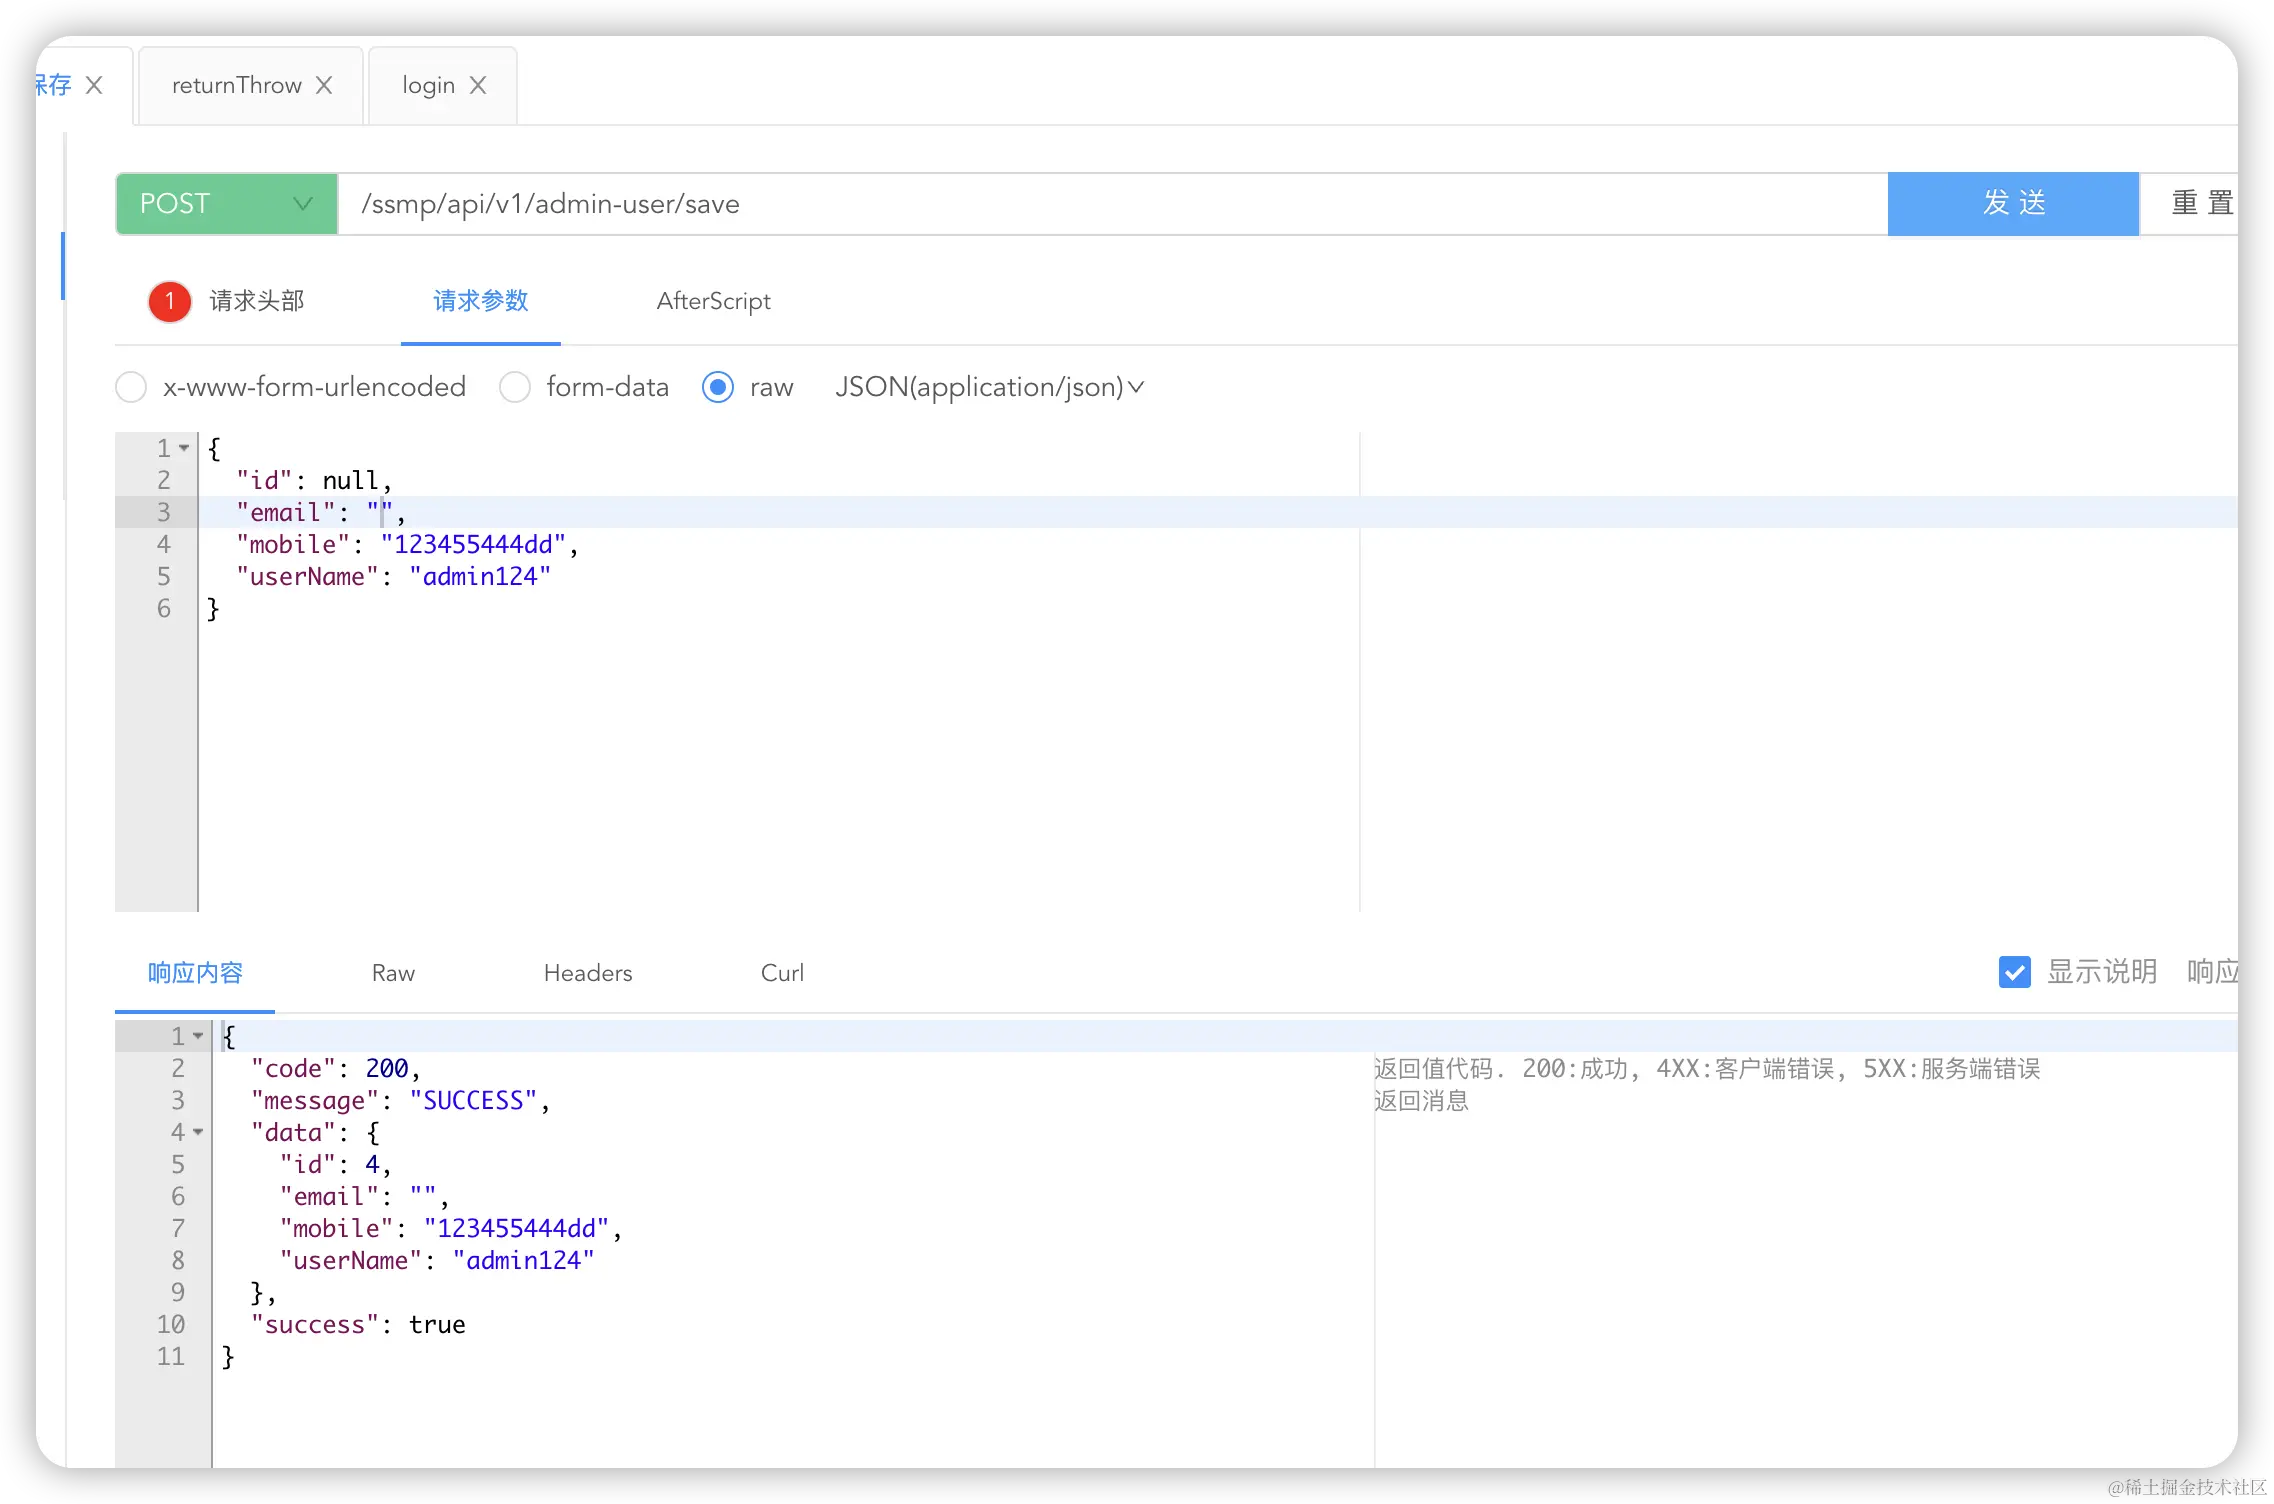Collapse the "data" object in response
The image size is (2274, 1504).
[x=198, y=1132]
